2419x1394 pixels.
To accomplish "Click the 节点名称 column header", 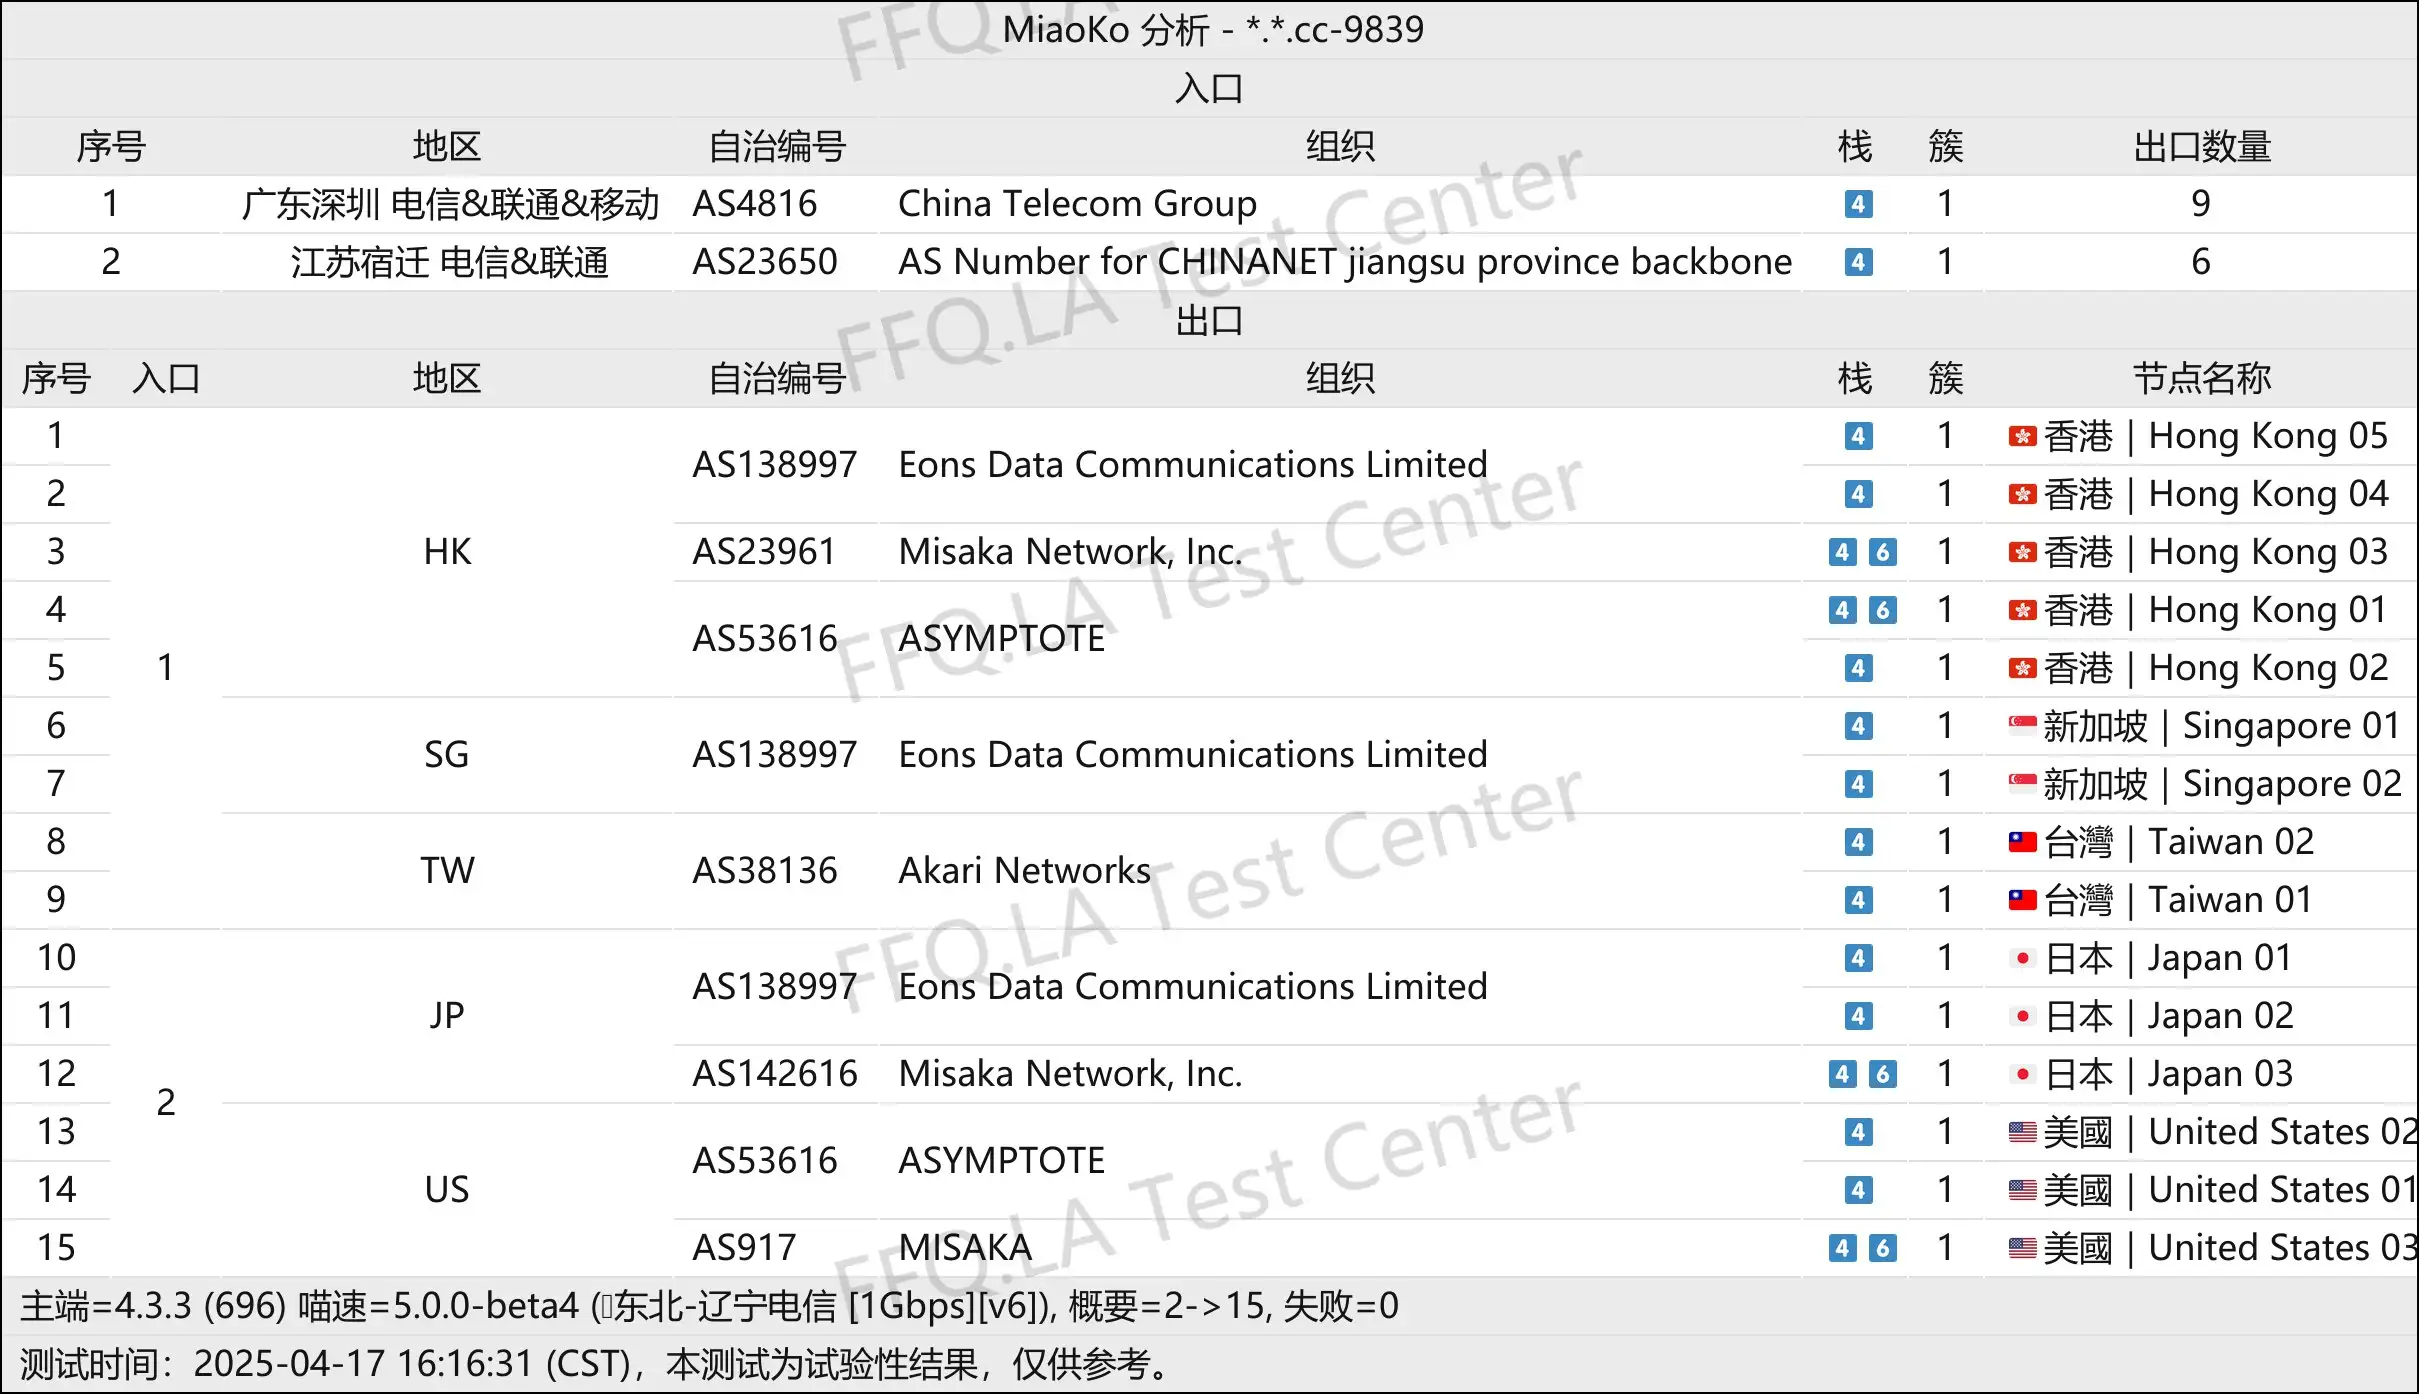I will (x=2201, y=379).
